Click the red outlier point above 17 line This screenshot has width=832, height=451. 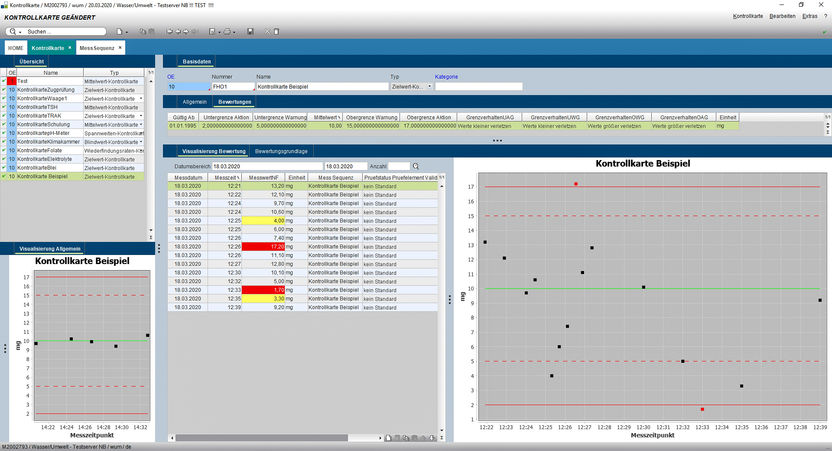(576, 184)
